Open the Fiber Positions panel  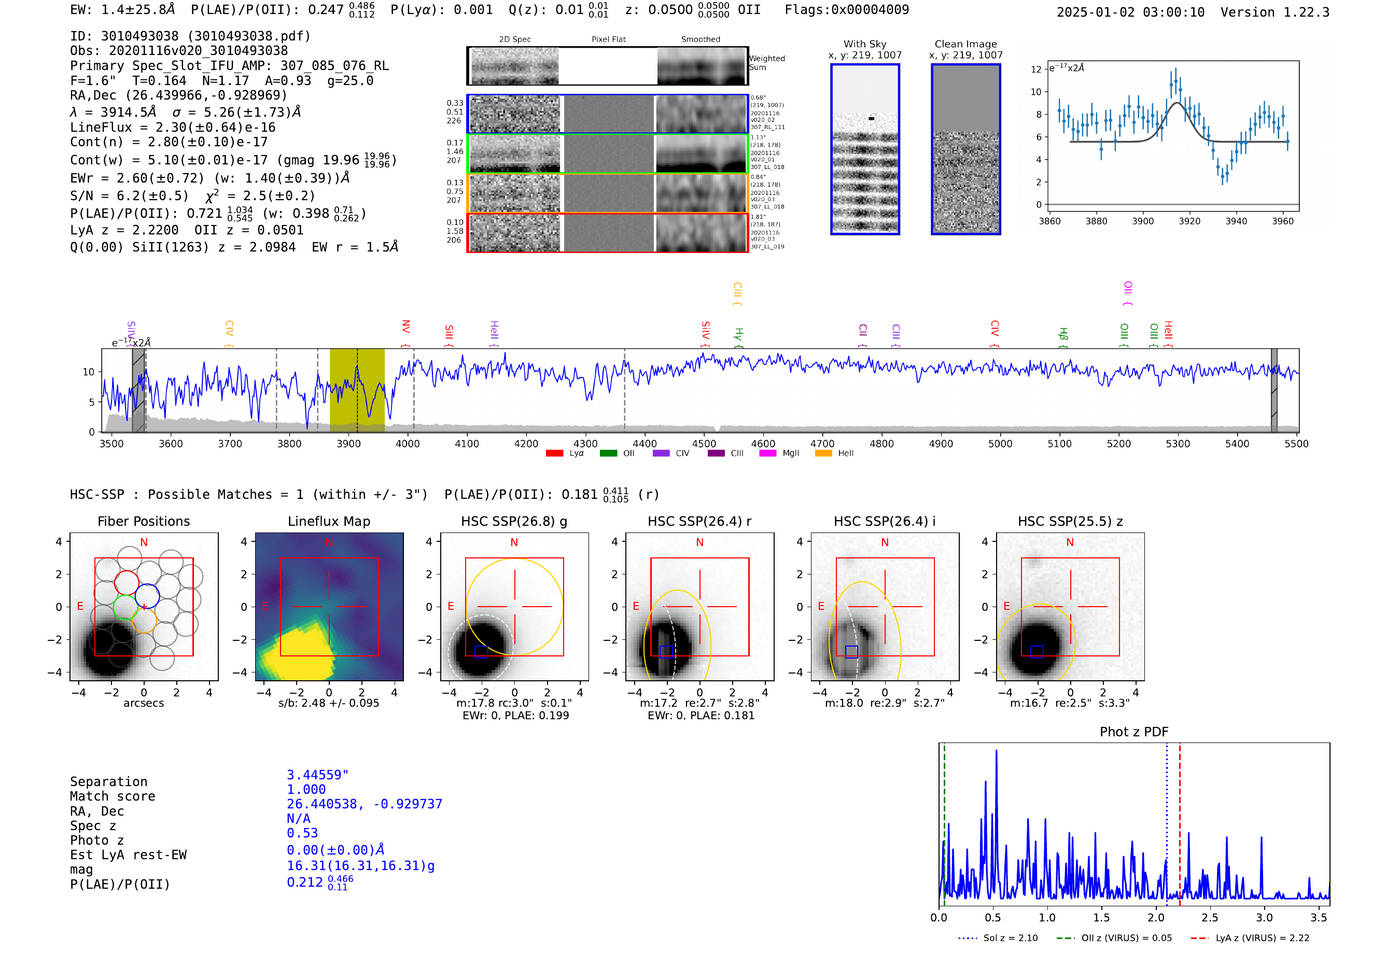point(143,607)
